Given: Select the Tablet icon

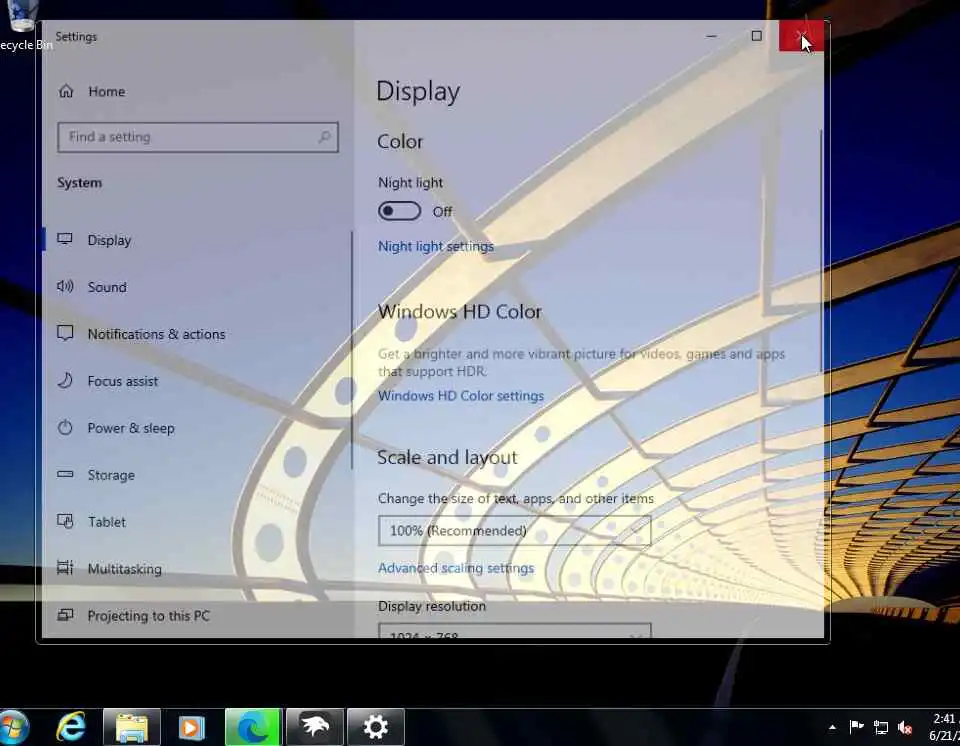Looking at the screenshot, I should pyautogui.click(x=65, y=521).
